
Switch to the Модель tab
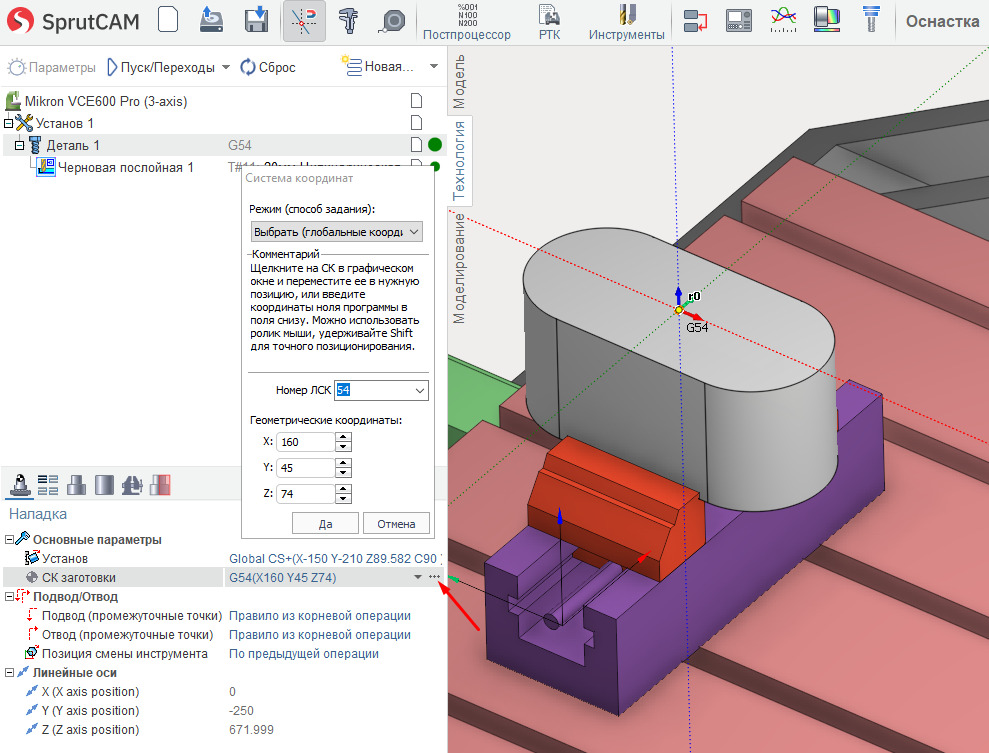tap(460, 82)
